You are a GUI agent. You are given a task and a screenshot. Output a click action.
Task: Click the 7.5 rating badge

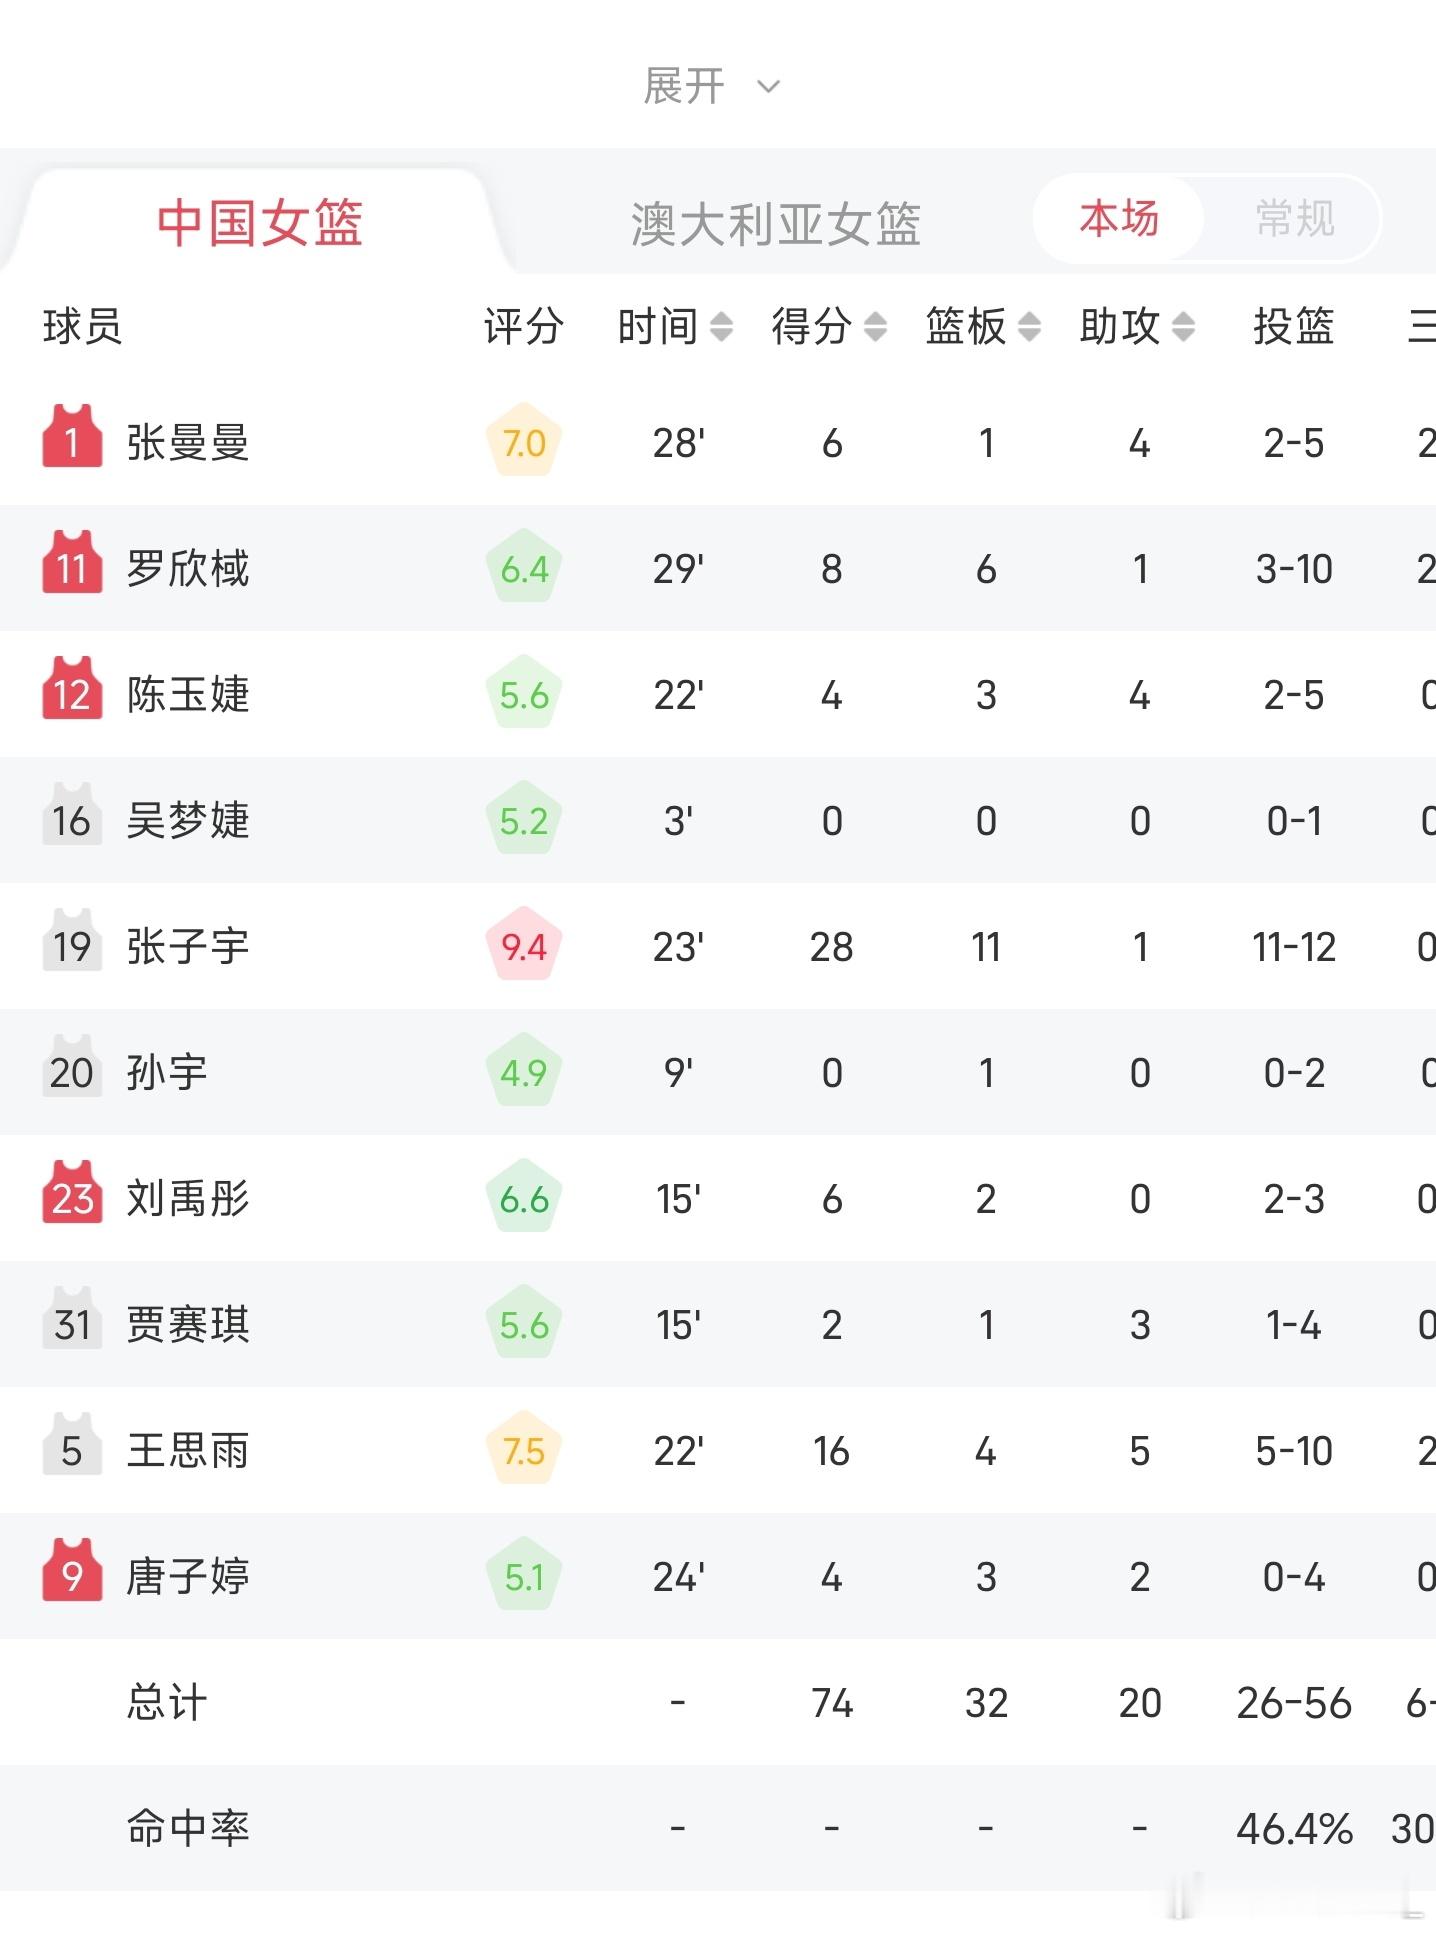(x=524, y=1449)
